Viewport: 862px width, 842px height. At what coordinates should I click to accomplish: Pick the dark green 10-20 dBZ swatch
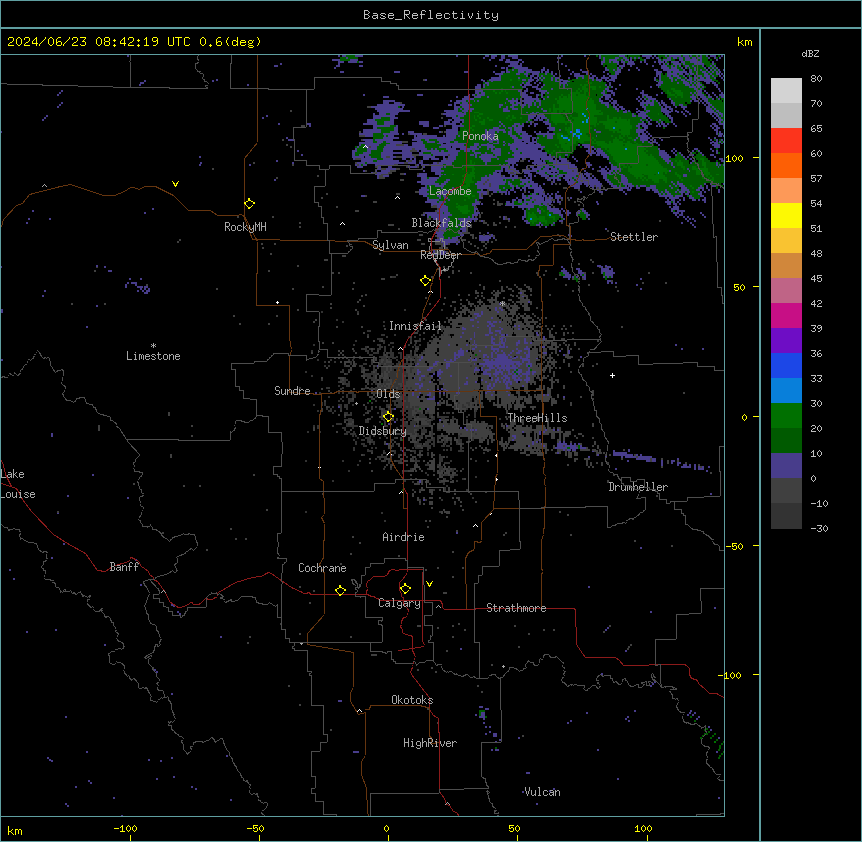(x=786, y=441)
